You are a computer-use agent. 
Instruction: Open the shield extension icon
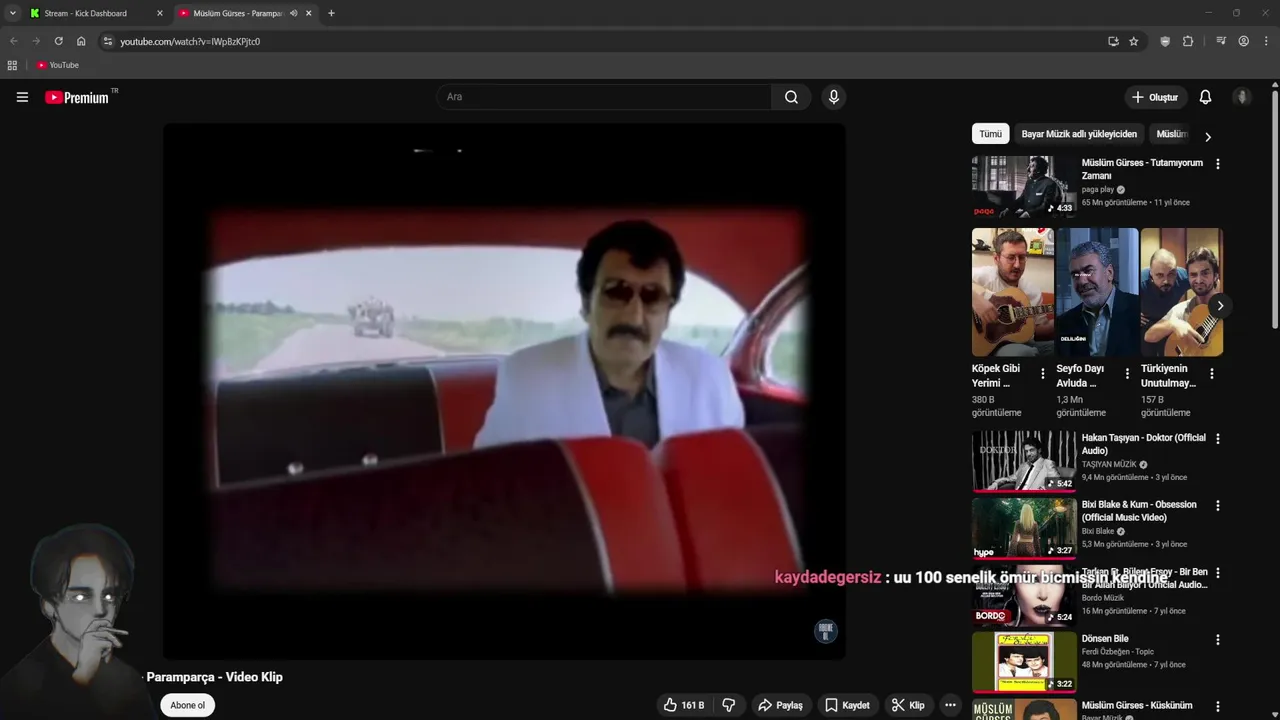click(x=1165, y=41)
